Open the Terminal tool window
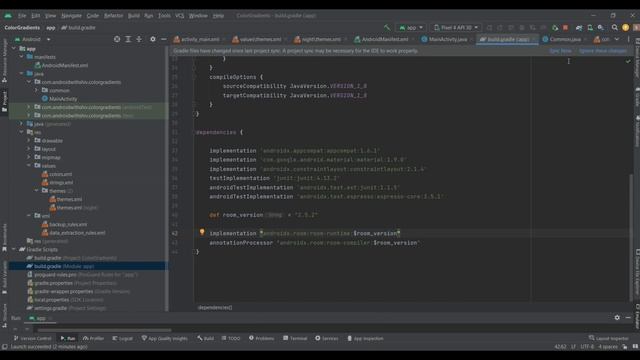640x360 pixels. pyautogui.click(x=295, y=338)
